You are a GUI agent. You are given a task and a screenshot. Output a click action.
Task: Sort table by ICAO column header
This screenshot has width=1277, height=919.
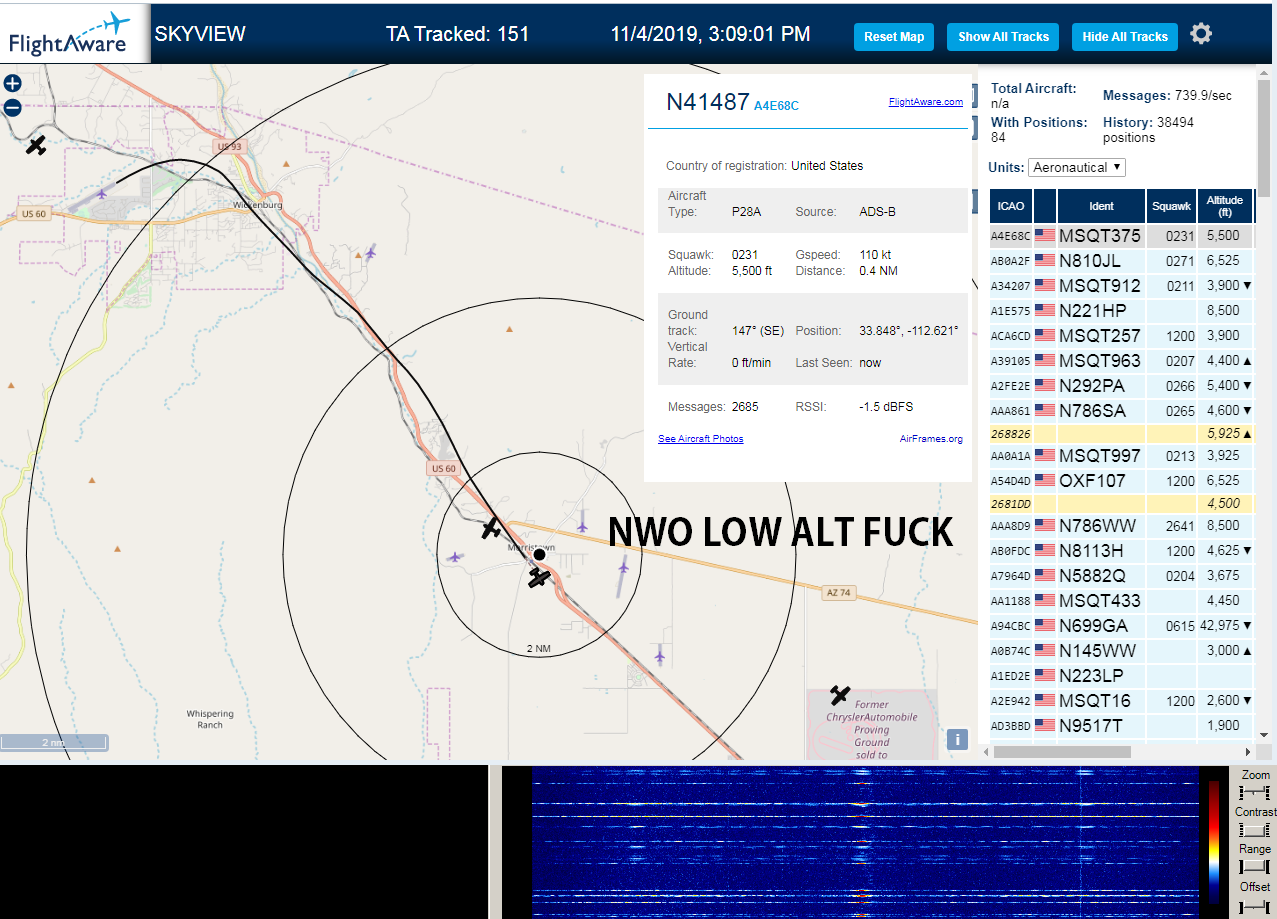click(x=1011, y=206)
